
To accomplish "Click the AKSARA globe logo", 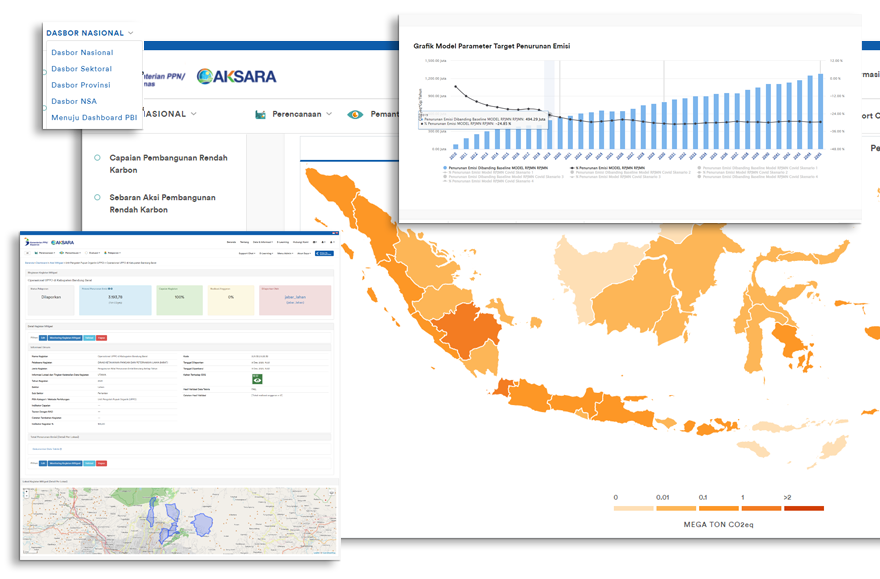I will (205, 77).
